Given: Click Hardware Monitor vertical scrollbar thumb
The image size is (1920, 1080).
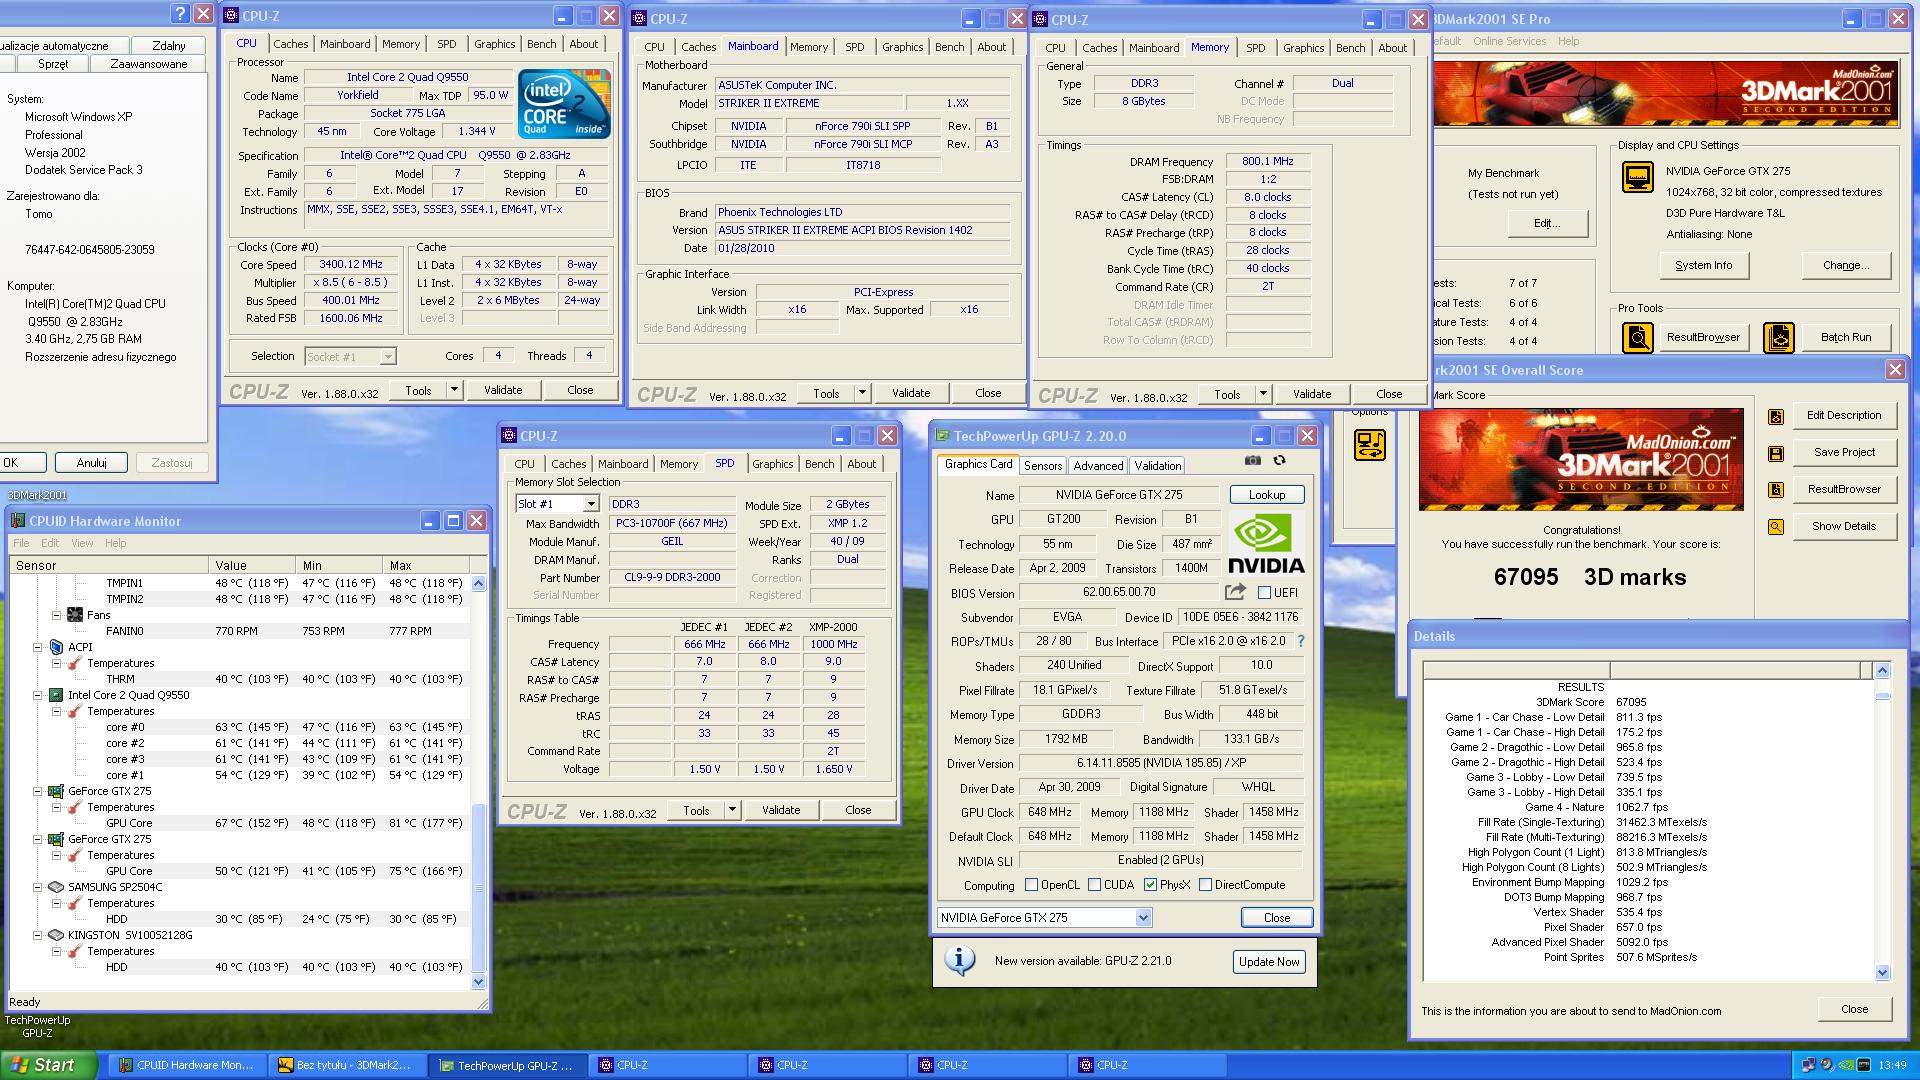Looking at the screenshot, I should tap(478, 888).
